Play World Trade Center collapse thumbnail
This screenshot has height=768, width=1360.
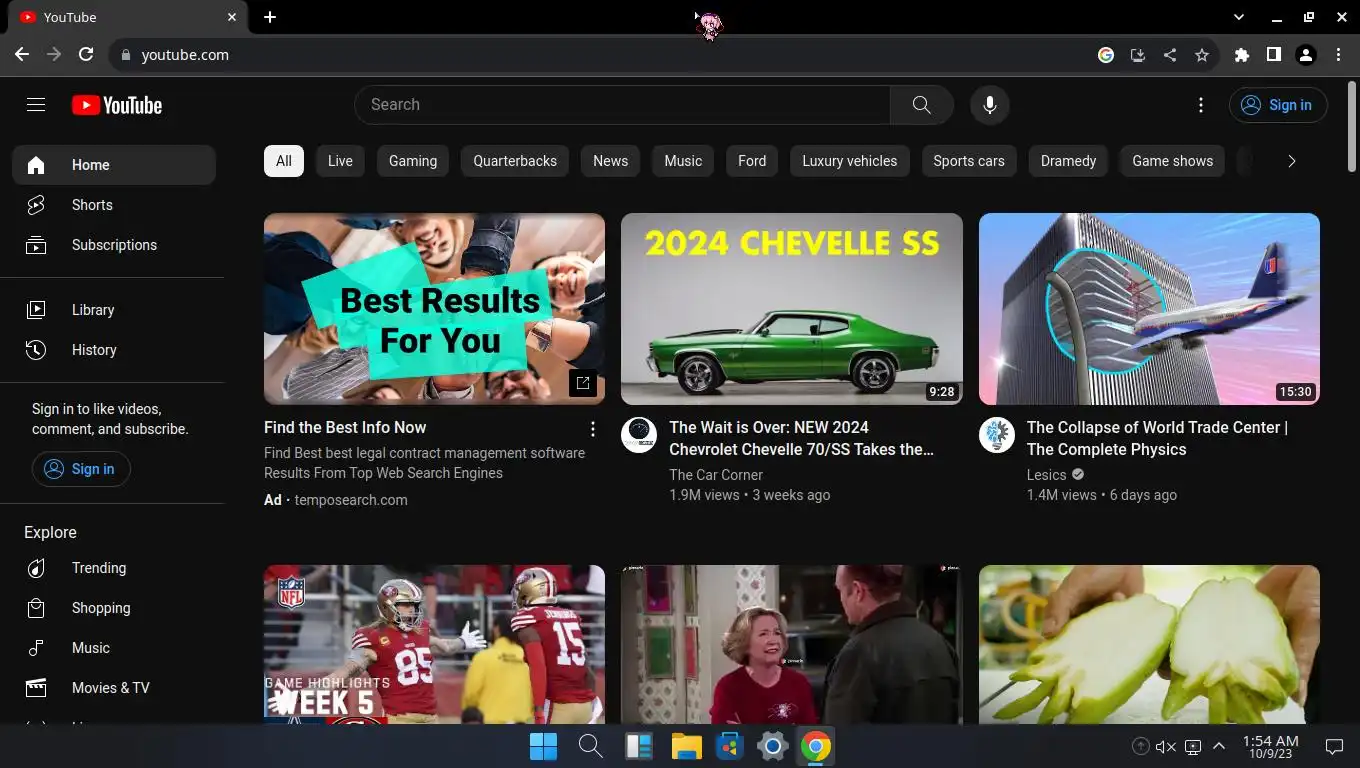(1149, 309)
